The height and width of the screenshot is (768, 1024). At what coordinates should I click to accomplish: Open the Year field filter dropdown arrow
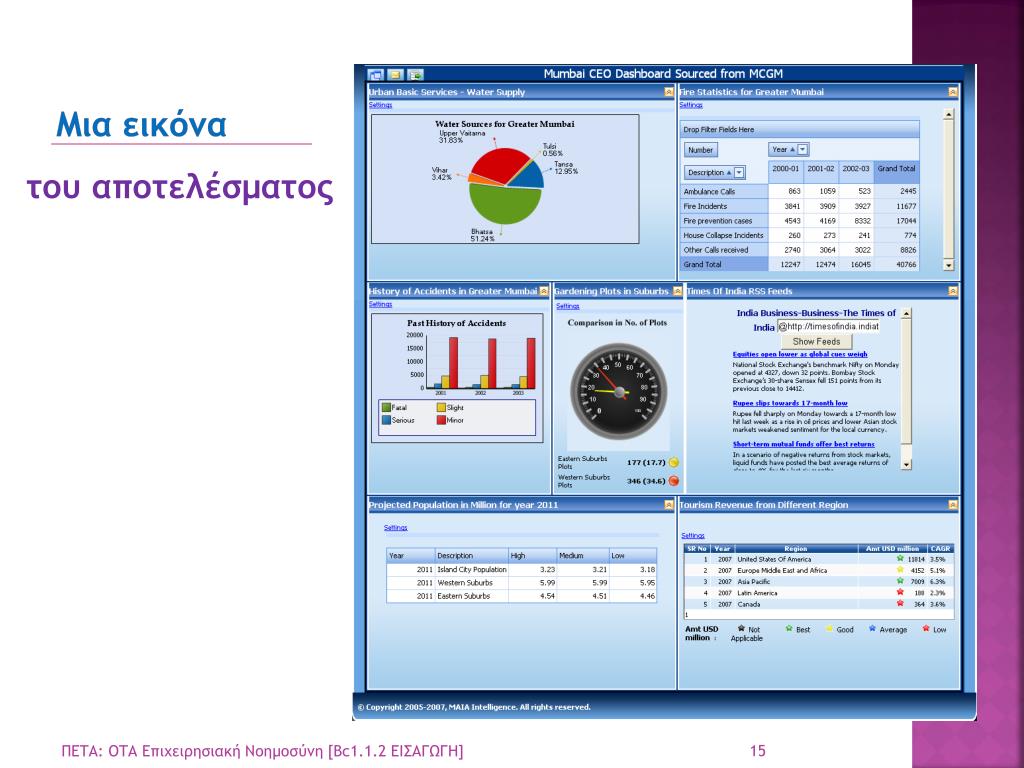tap(803, 150)
